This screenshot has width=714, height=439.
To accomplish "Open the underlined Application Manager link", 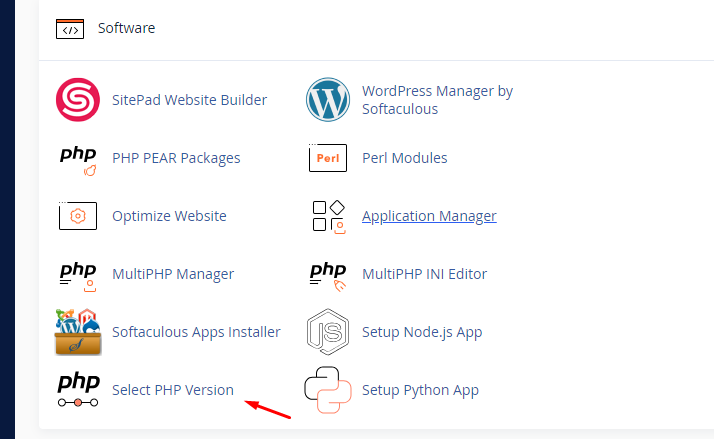I will (429, 216).
